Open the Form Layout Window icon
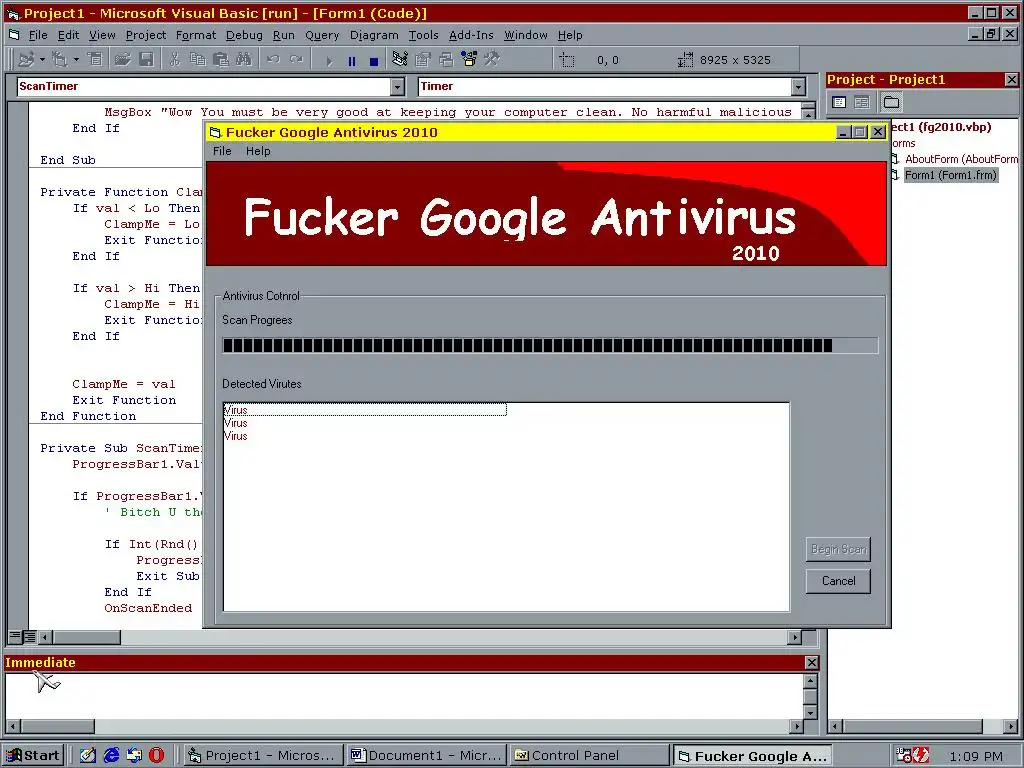The height and width of the screenshot is (768, 1024). click(446, 60)
